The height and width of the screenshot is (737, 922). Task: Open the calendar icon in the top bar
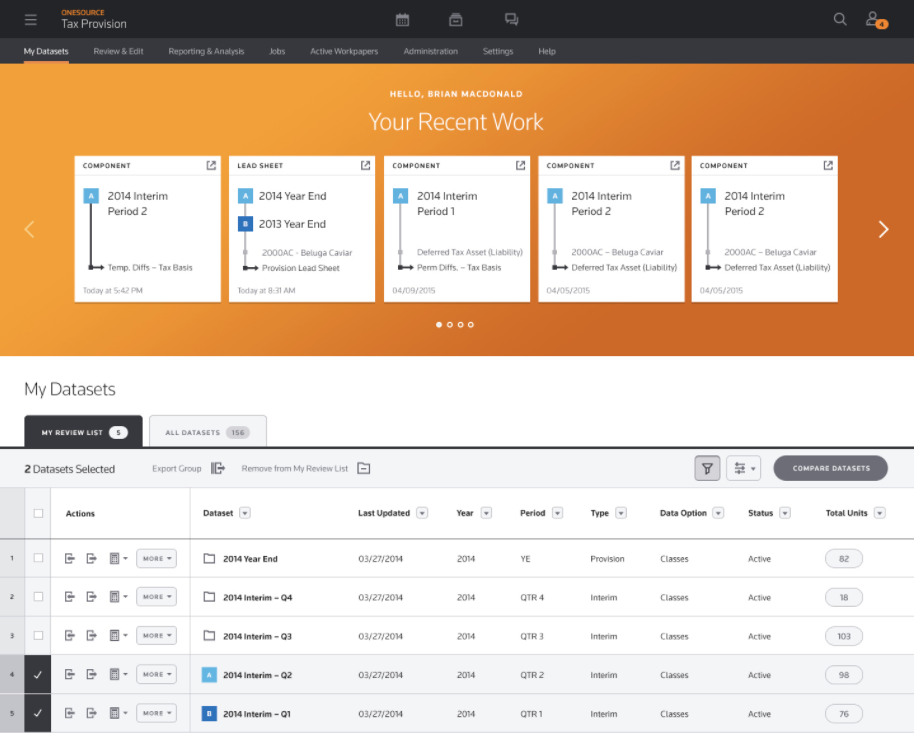click(404, 18)
